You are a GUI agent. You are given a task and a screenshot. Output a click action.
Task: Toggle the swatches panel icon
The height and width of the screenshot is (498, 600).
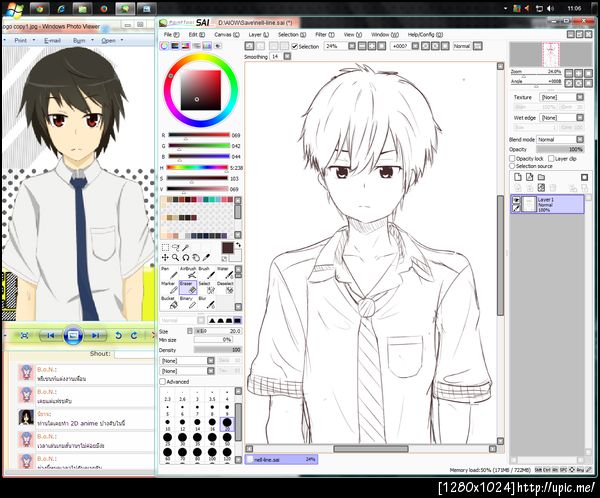(207, 46)
